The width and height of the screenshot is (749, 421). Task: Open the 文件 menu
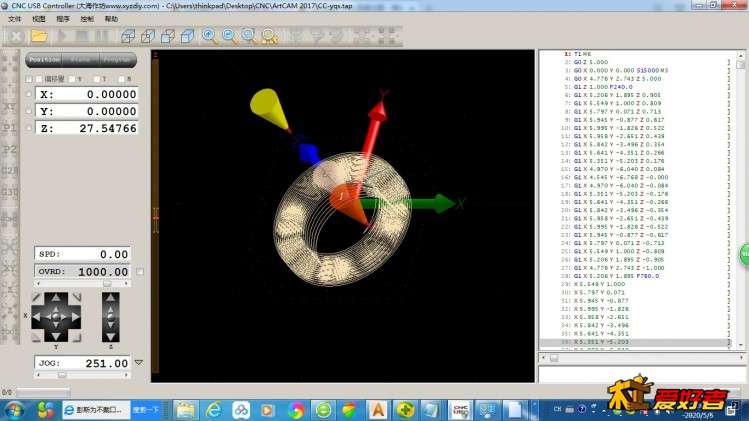15,19
